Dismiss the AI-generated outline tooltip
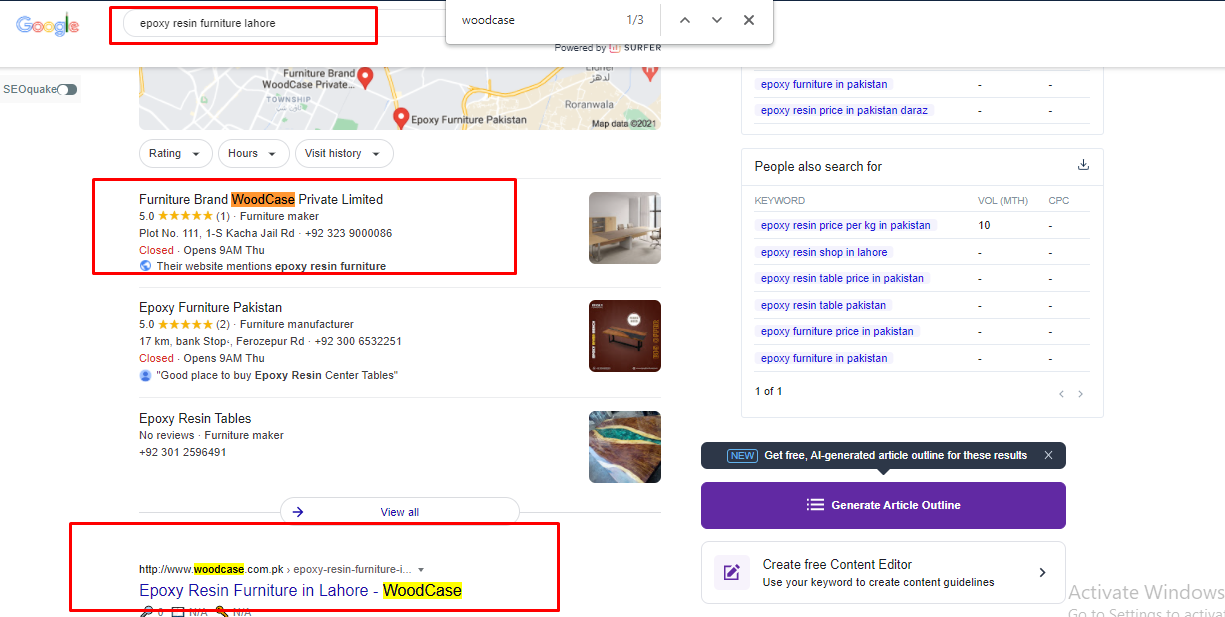This screenshot has width=1225, height=617. [x=1048, y=455]
